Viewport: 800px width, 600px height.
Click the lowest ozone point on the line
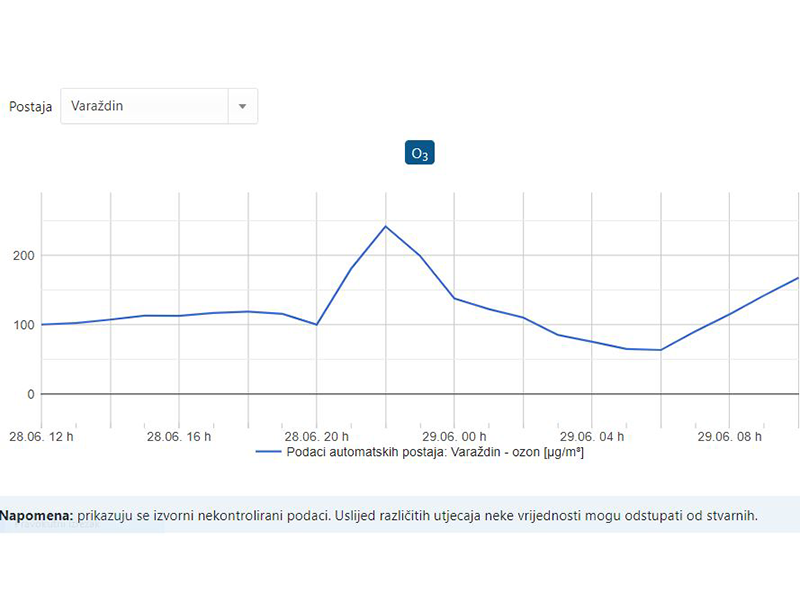pyautogui.click(x=660, y=350)
